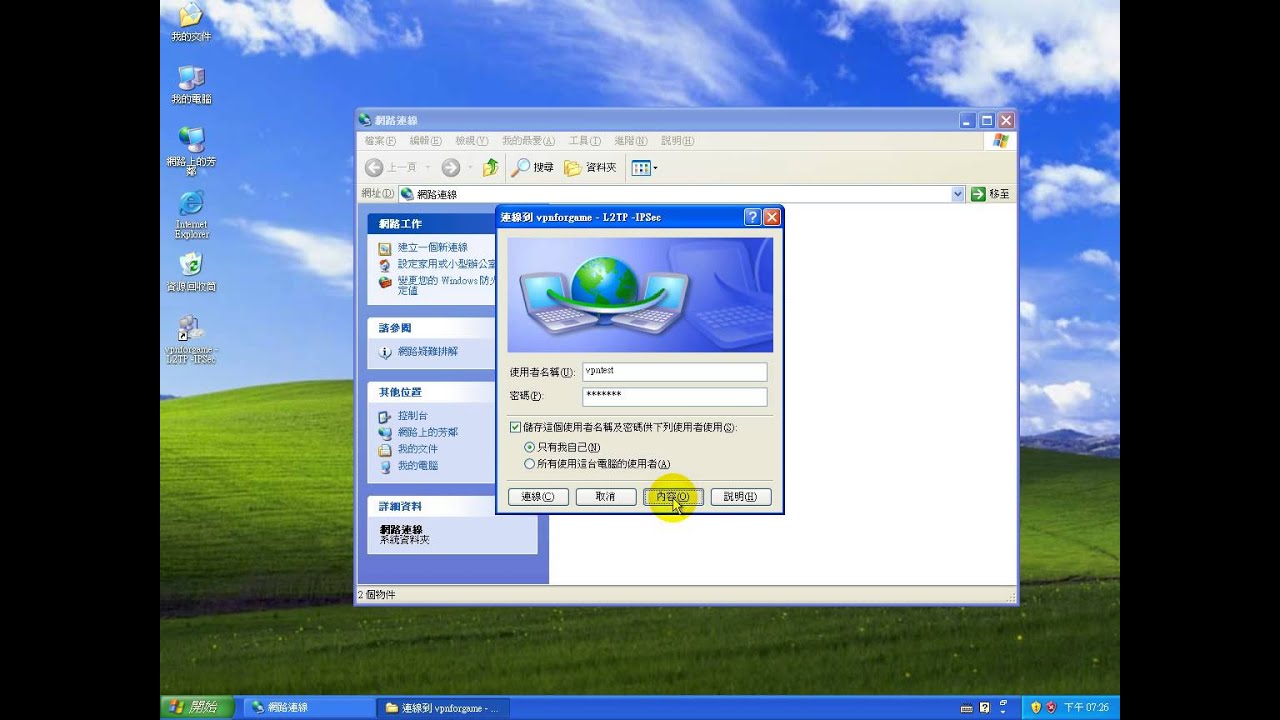The height and width of the screenshot is (720, 1280).
Task: Click 建立一個新連線 task link
Action: pos(432,247)
